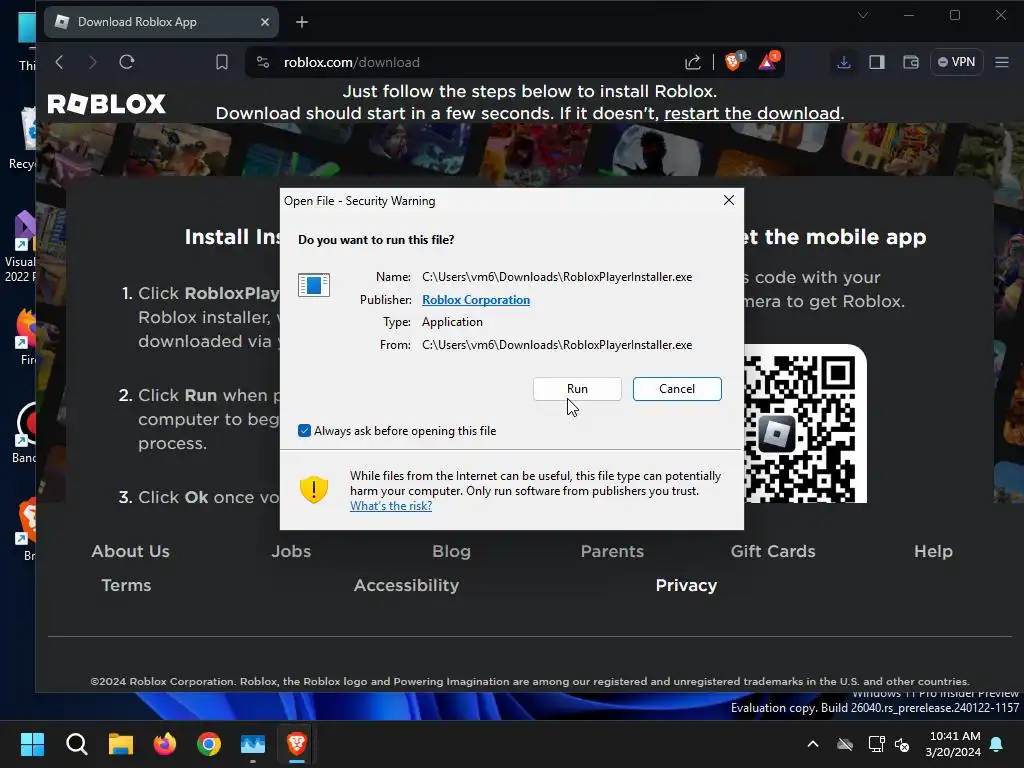Screen dimensions: 1024x768
Task: Click the restart the download link
Action: [x=752, y=113]
